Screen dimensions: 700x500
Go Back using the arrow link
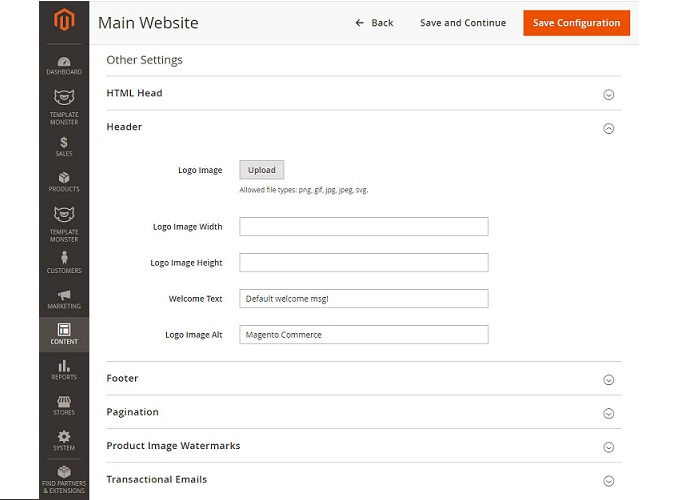(x=375, y=23)
